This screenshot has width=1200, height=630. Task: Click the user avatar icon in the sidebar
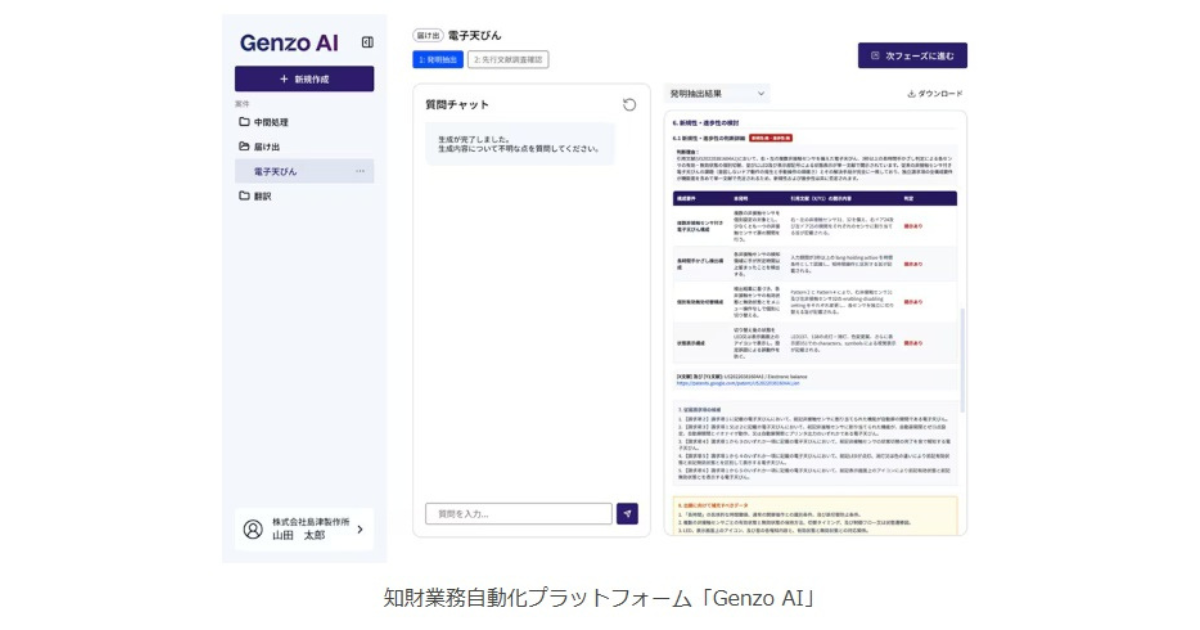(254, 528)
